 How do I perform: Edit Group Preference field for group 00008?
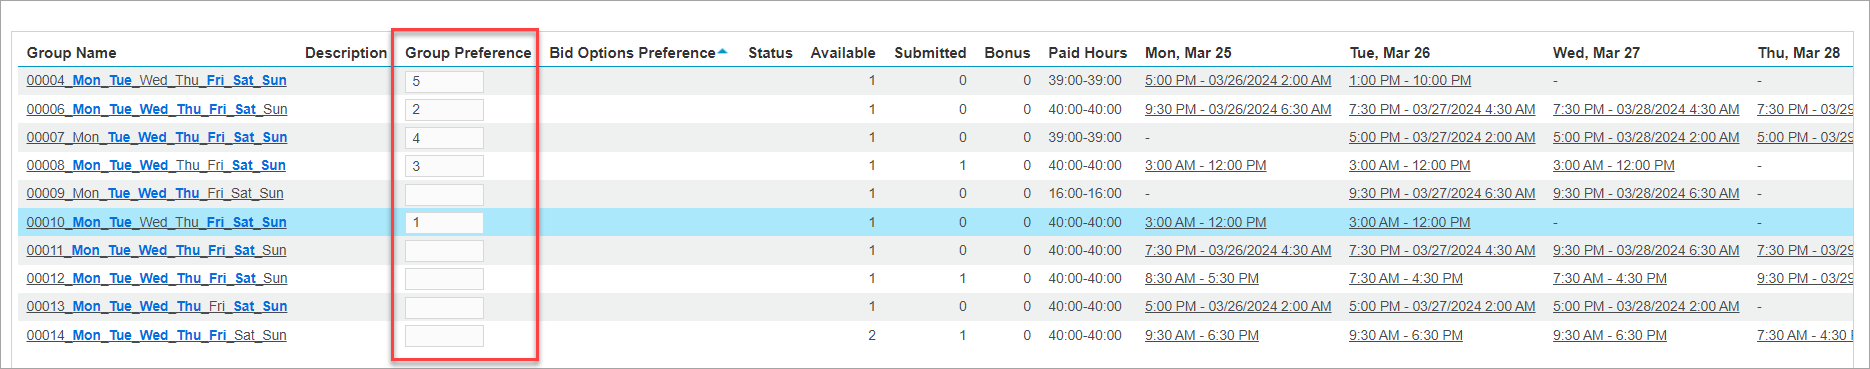(444, 166)
